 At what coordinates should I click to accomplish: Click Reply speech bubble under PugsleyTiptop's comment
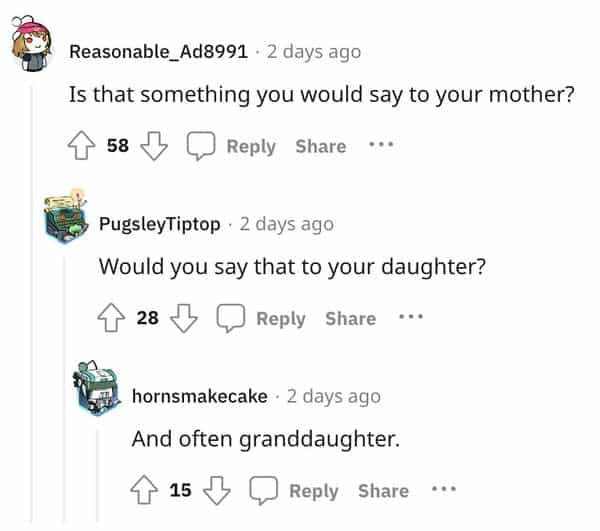(232, 319)
